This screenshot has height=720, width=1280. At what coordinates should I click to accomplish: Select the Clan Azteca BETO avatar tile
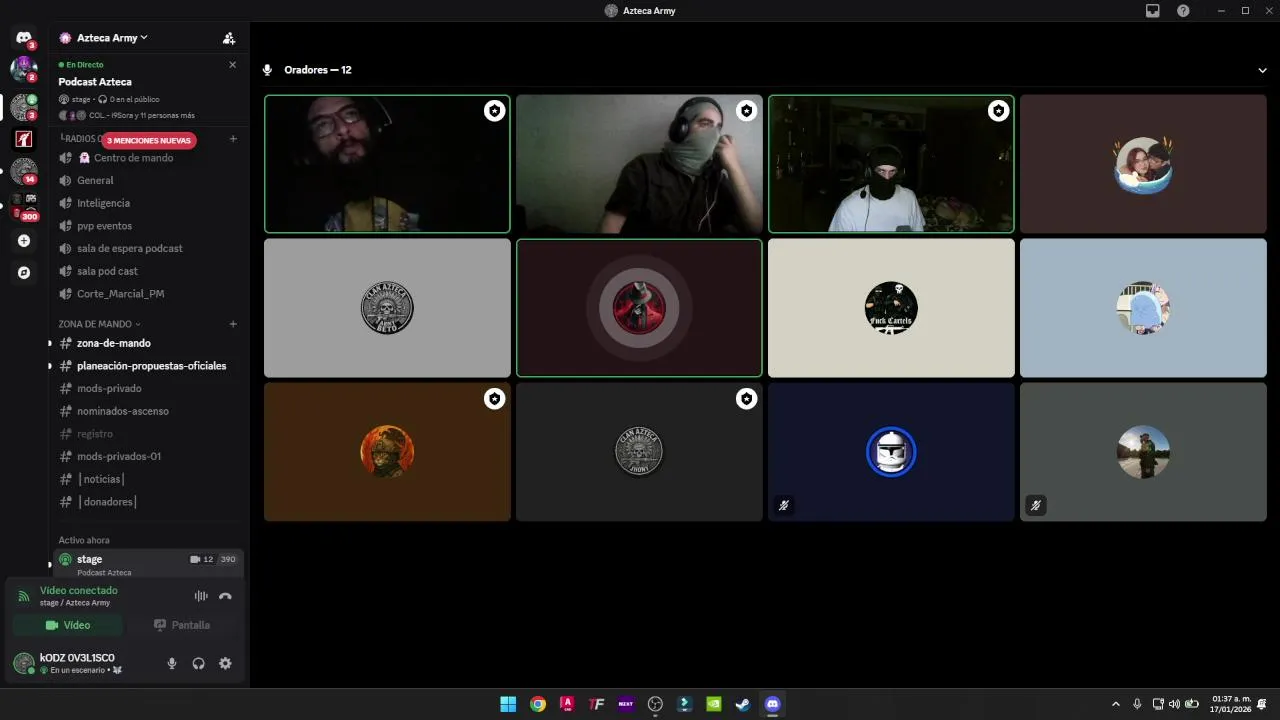tap(387, 308)
